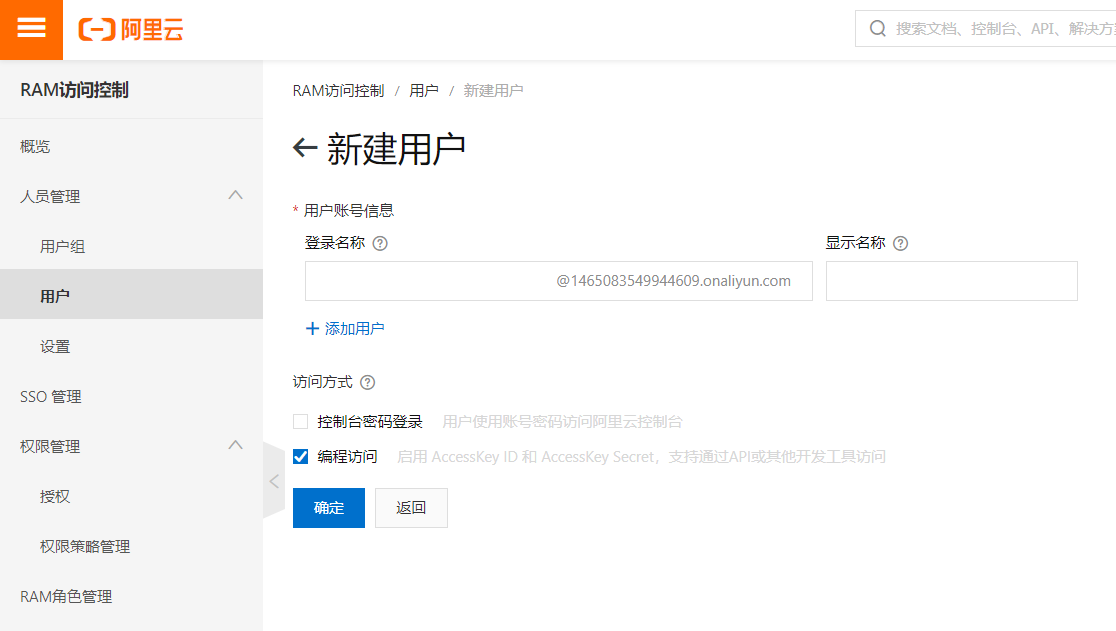Go back using arrow beside 新建用户
The width and height of the screenshot is (1116, 631).
305,148
